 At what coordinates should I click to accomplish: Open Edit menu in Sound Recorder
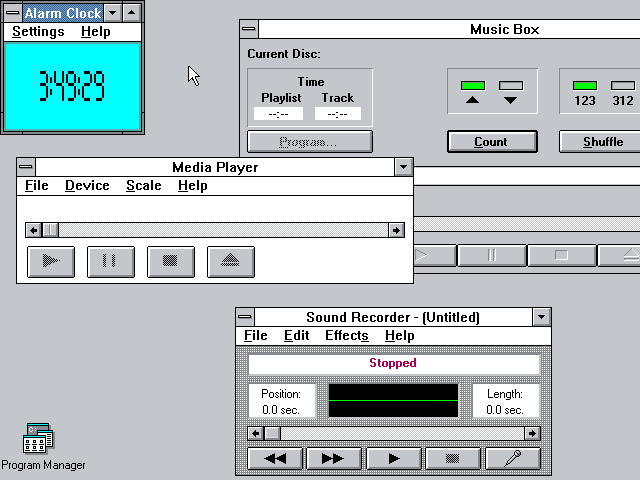pos(297,336)
